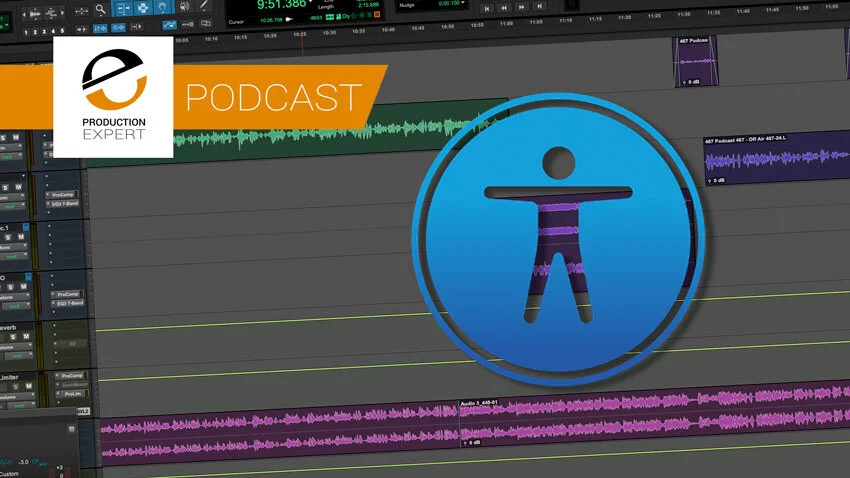Viewport: 850px width, 478px height.
Task: Click the 10:25 mark on the timeline ruler
Action: pos(299,34)
